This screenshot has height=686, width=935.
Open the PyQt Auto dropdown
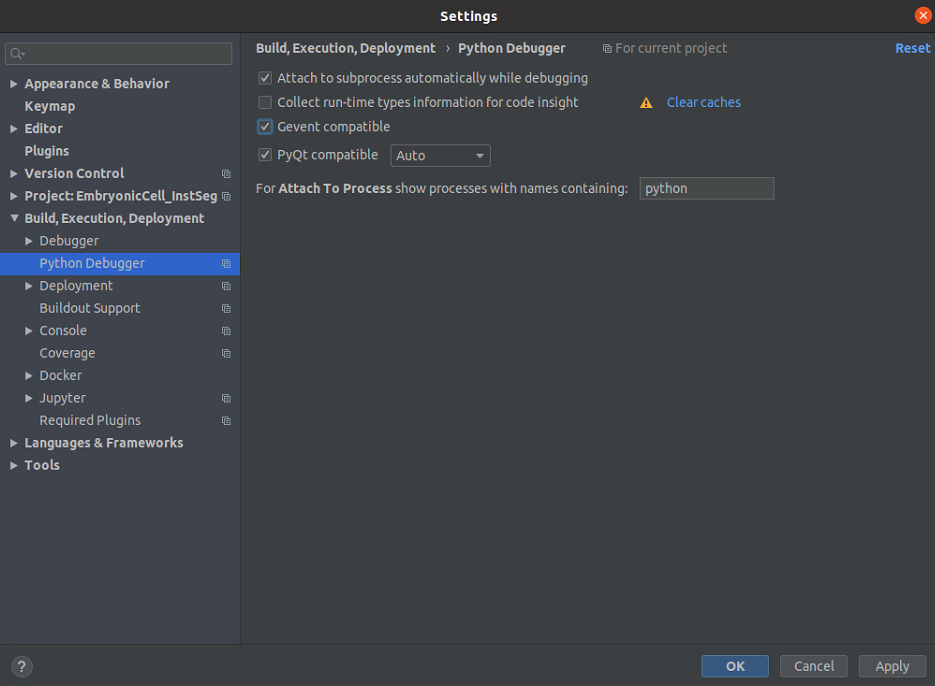pyautogui.click(x=440, y=156)
